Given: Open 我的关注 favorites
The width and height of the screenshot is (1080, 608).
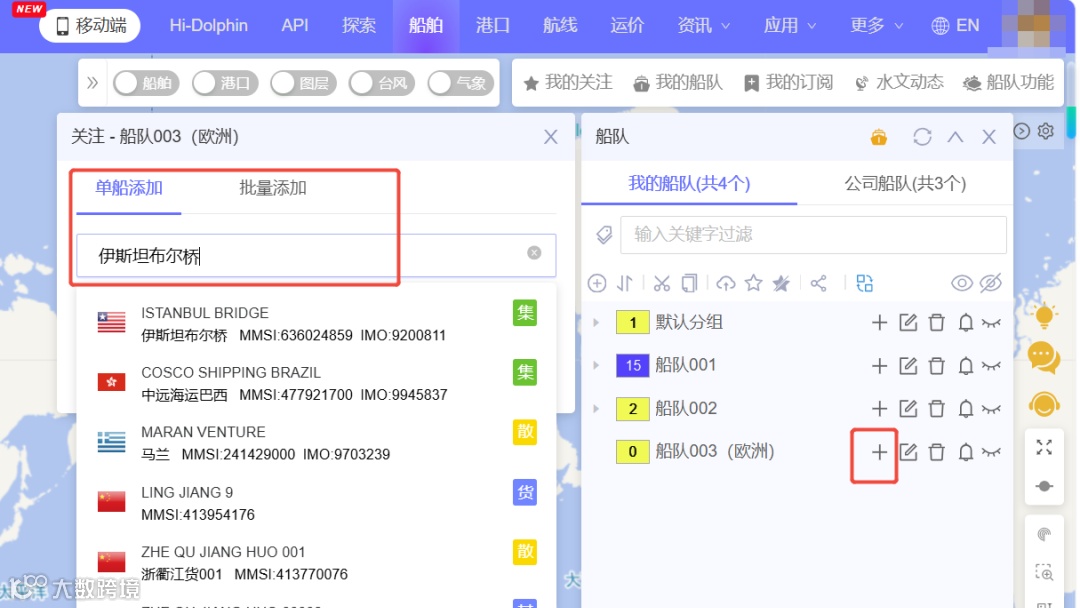Looking at the screenshot, I should click(x=568, y=83).
